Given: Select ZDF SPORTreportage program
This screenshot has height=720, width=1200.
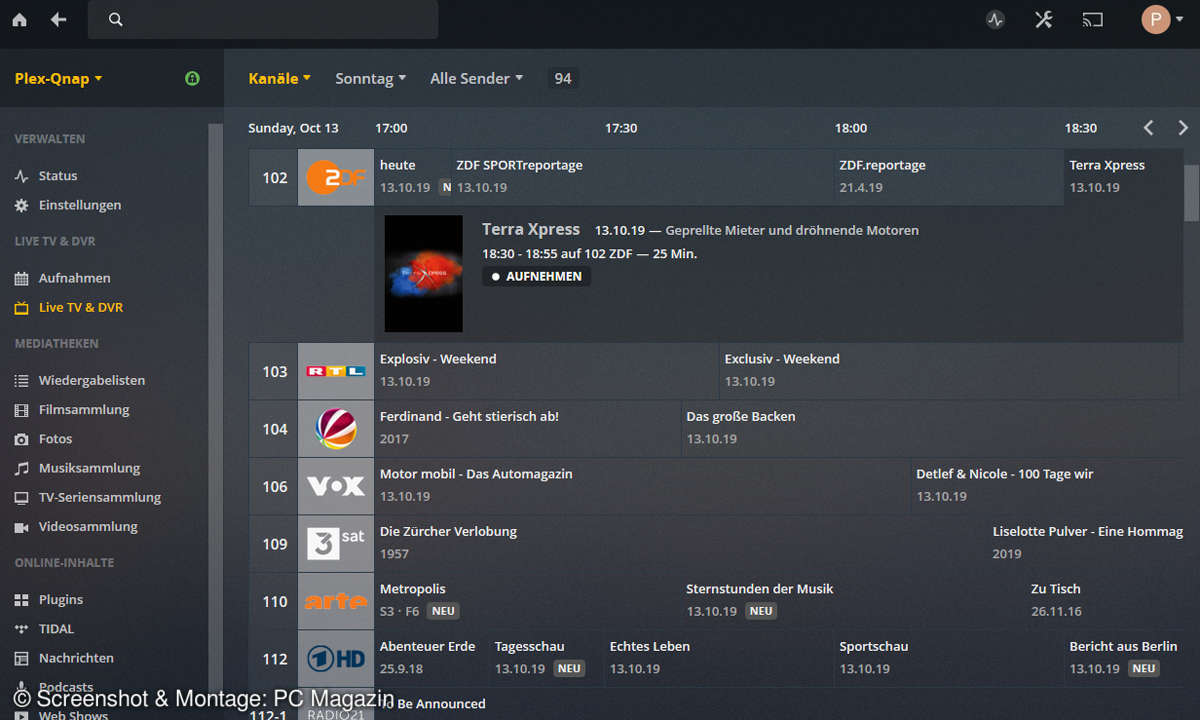Looking at the screenshot, I should [x=642, y=177].
